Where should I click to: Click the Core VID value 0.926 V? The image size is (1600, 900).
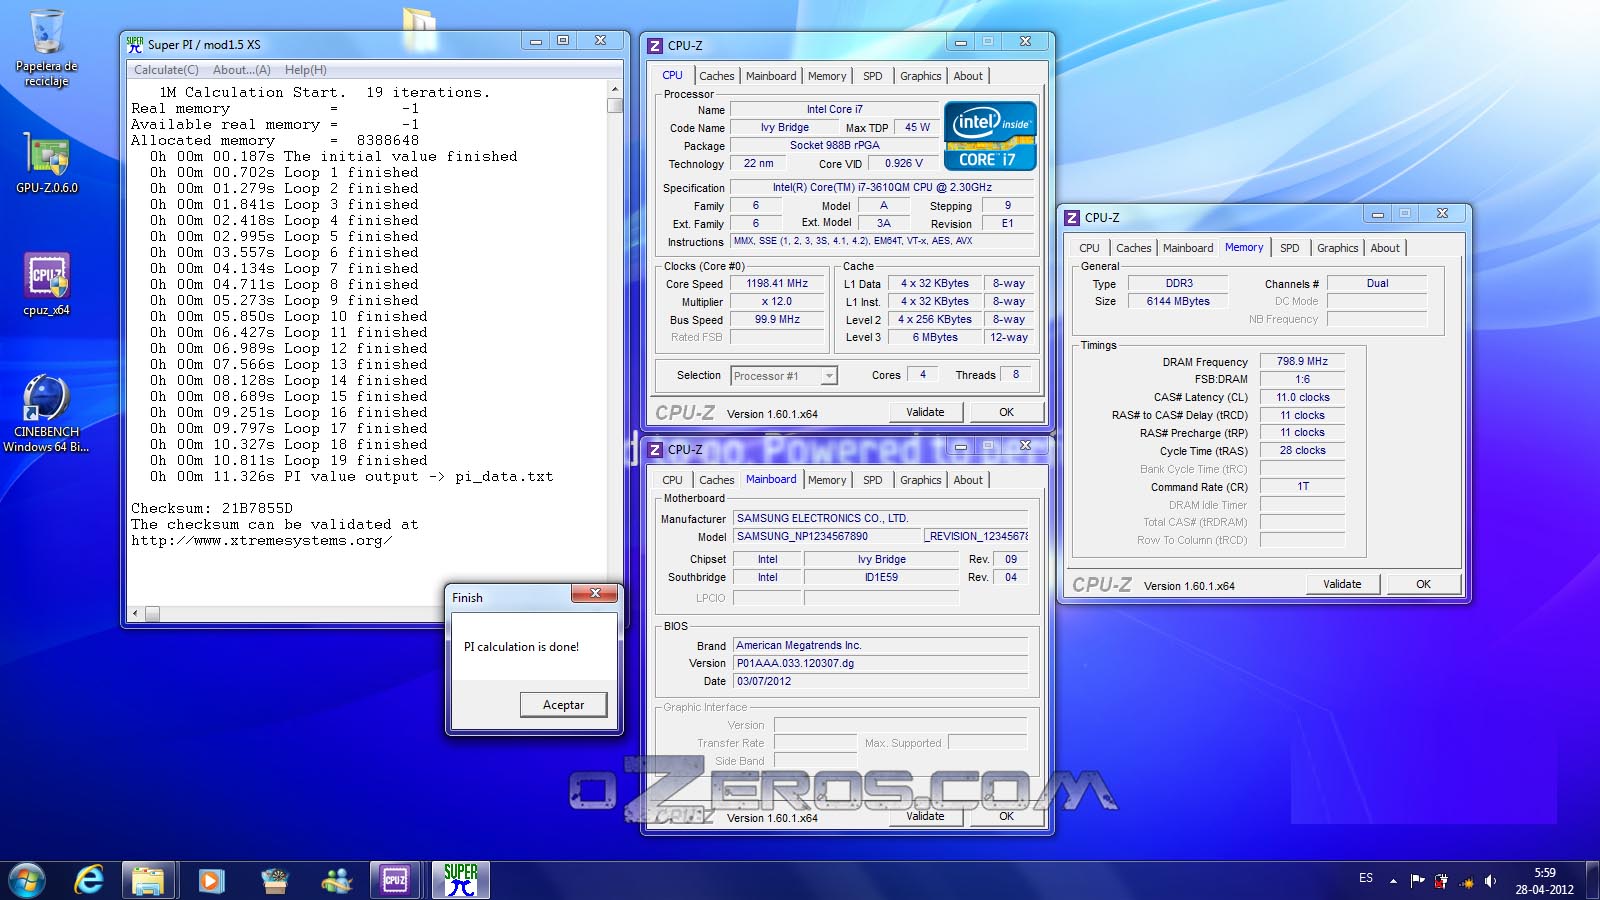click(x=903, y=164)
